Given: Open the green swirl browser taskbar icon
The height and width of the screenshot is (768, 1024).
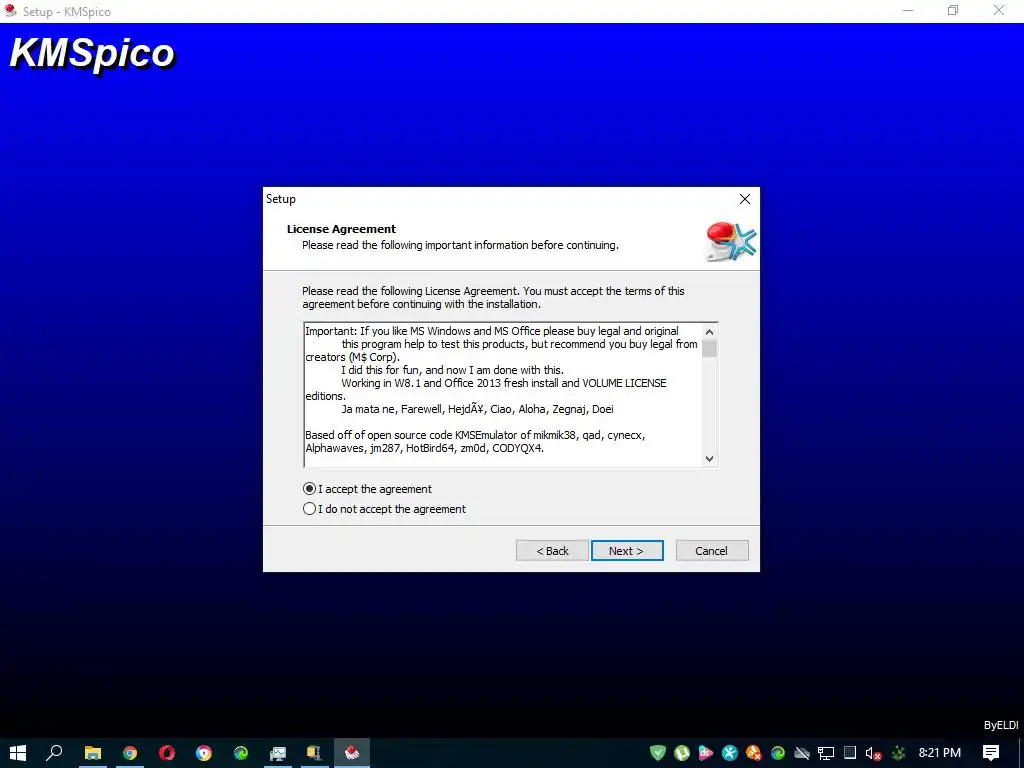Looking at the screenshot, I should pyautogui.click(x=241, y=753).
